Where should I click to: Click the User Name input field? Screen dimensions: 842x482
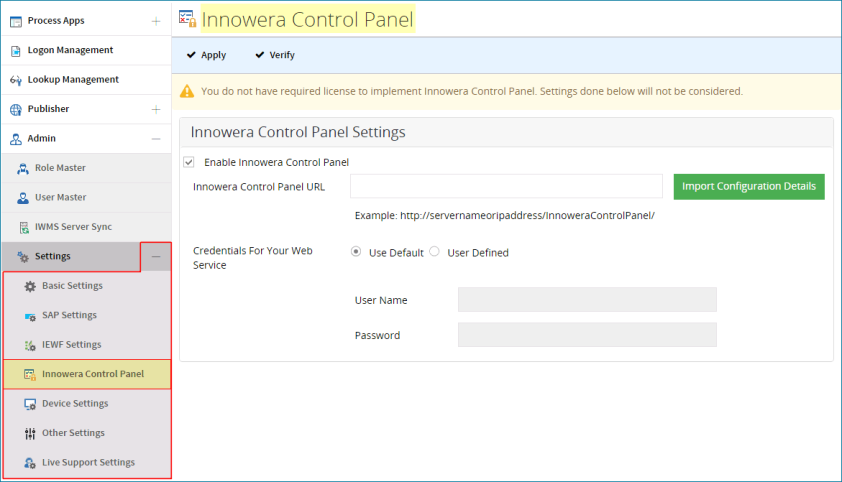[x=587, y=300]
